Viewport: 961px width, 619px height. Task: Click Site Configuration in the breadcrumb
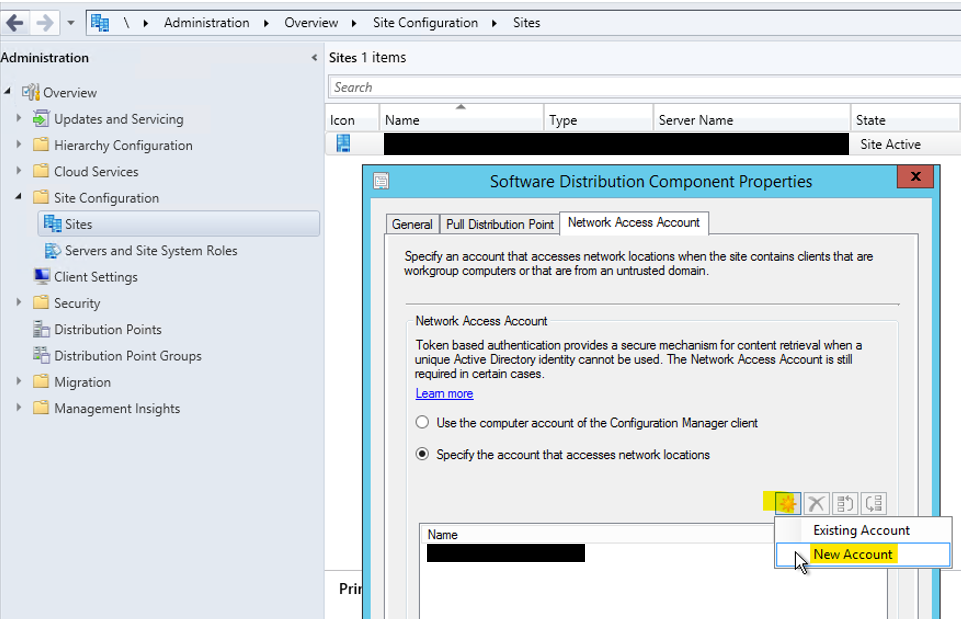425,23
